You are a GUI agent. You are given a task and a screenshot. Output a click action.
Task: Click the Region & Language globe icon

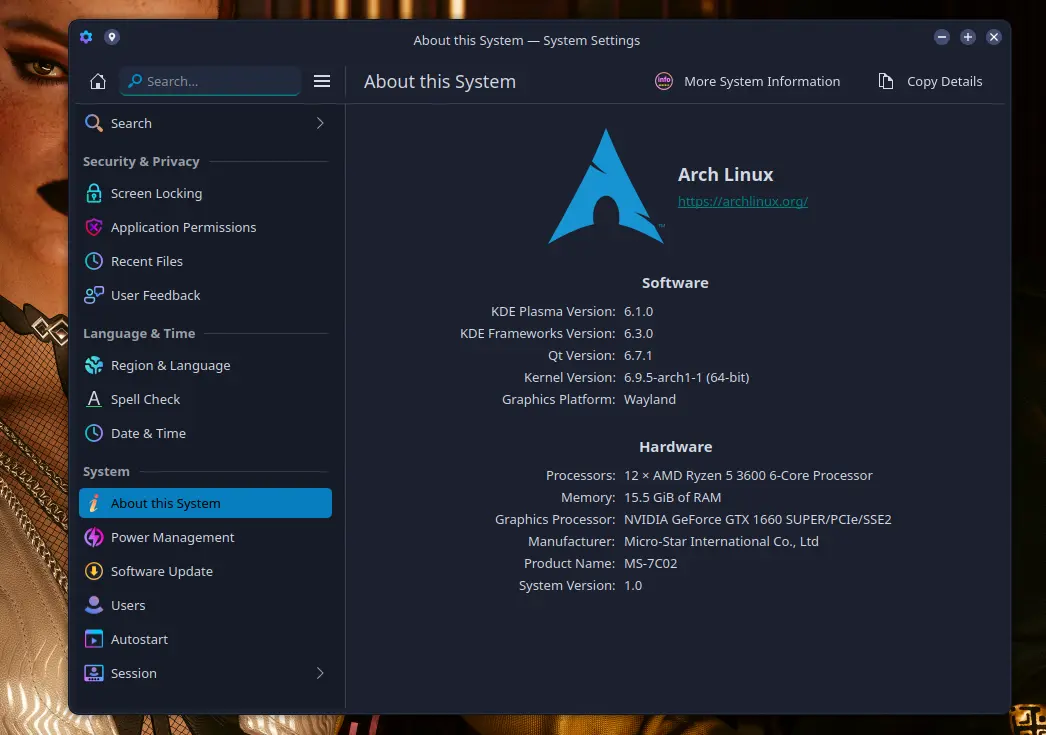click(94, 365)
